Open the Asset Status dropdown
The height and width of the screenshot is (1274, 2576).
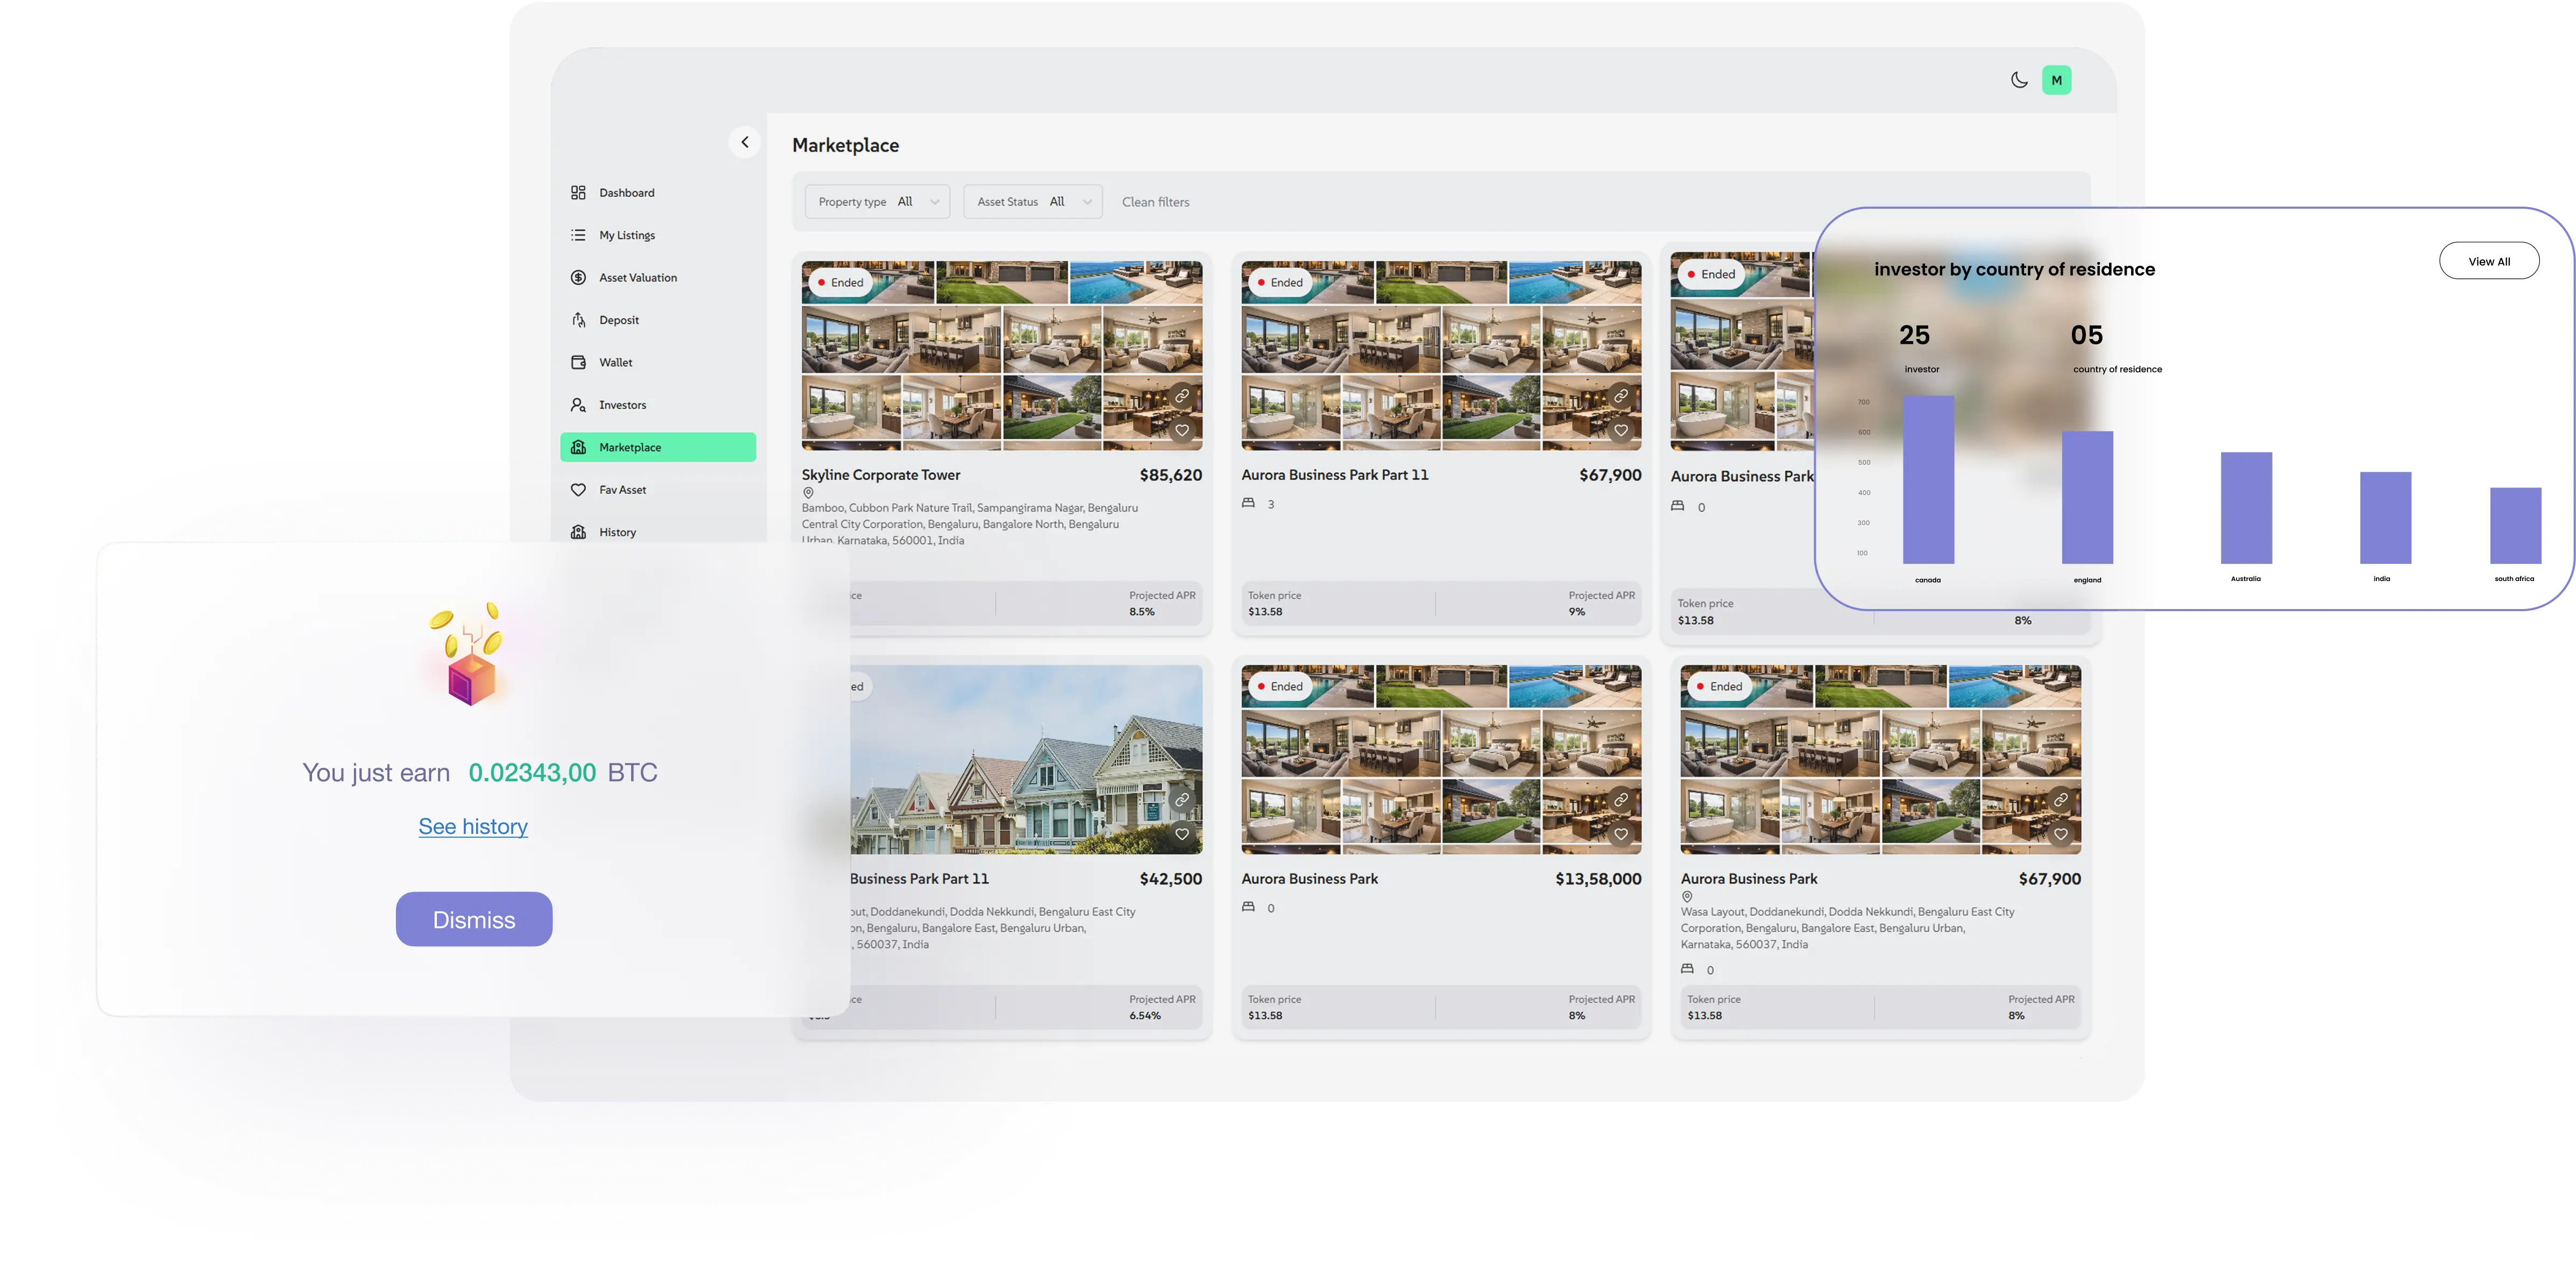[x=1033, y=202]
